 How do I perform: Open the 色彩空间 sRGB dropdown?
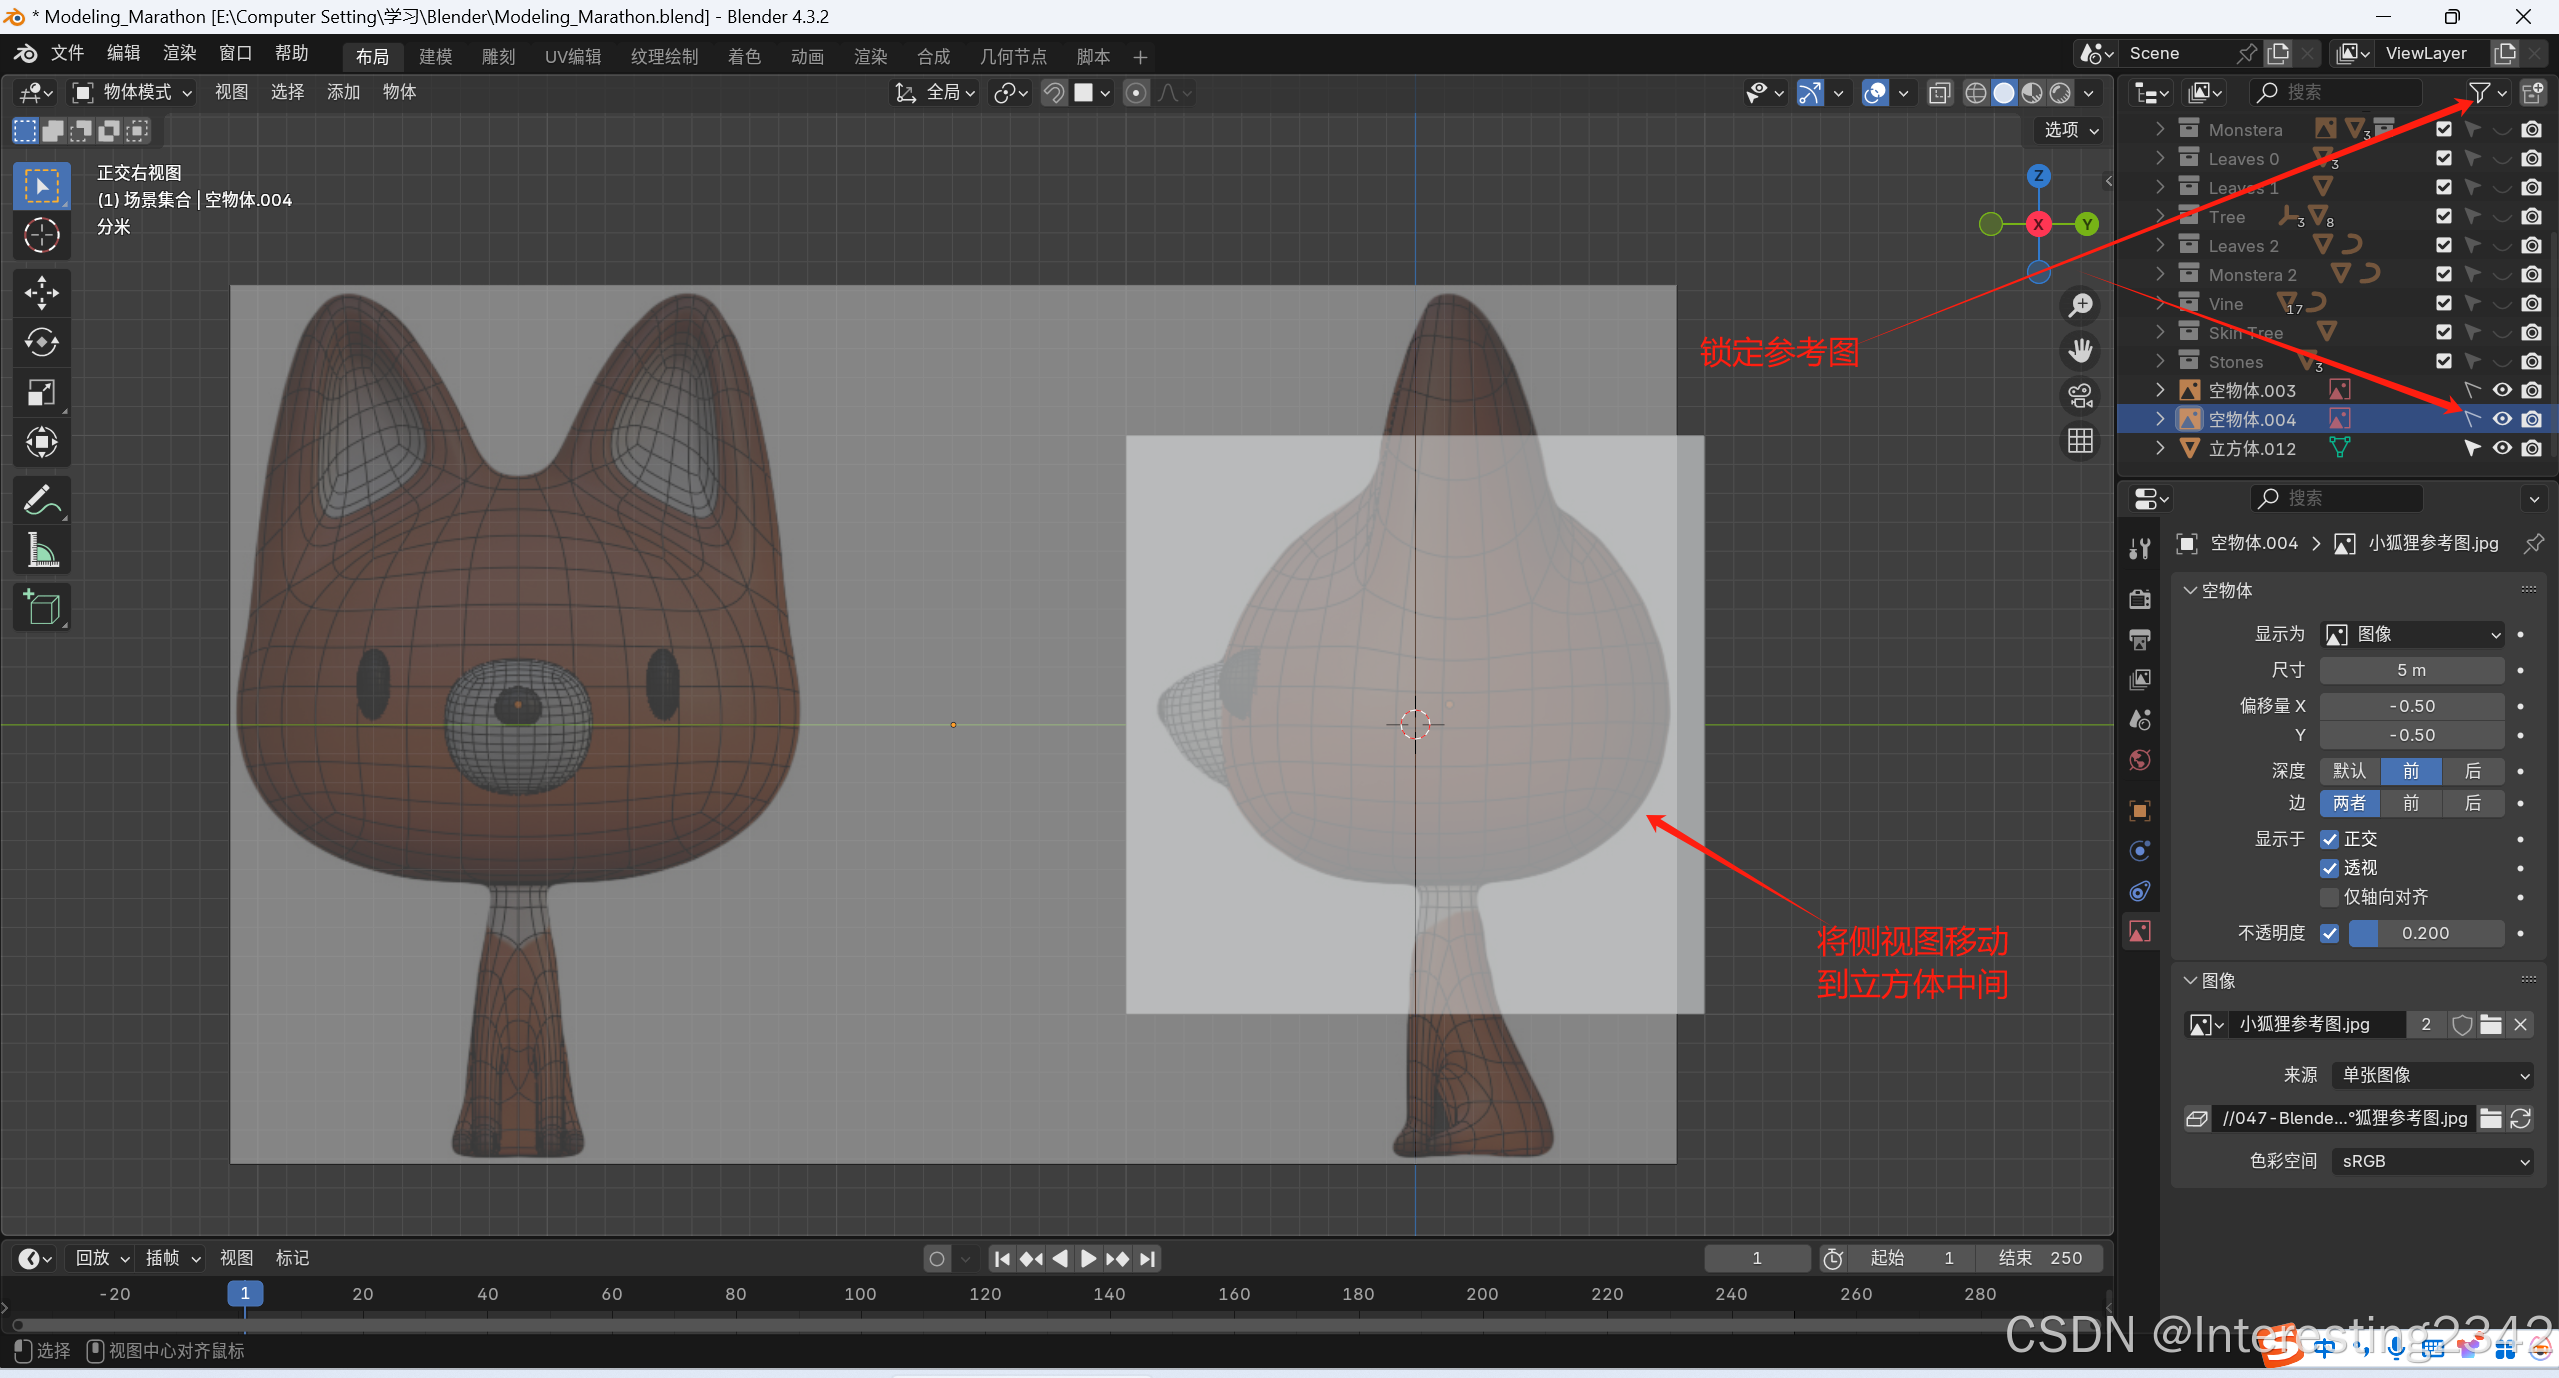(x=2433, y=1161)
